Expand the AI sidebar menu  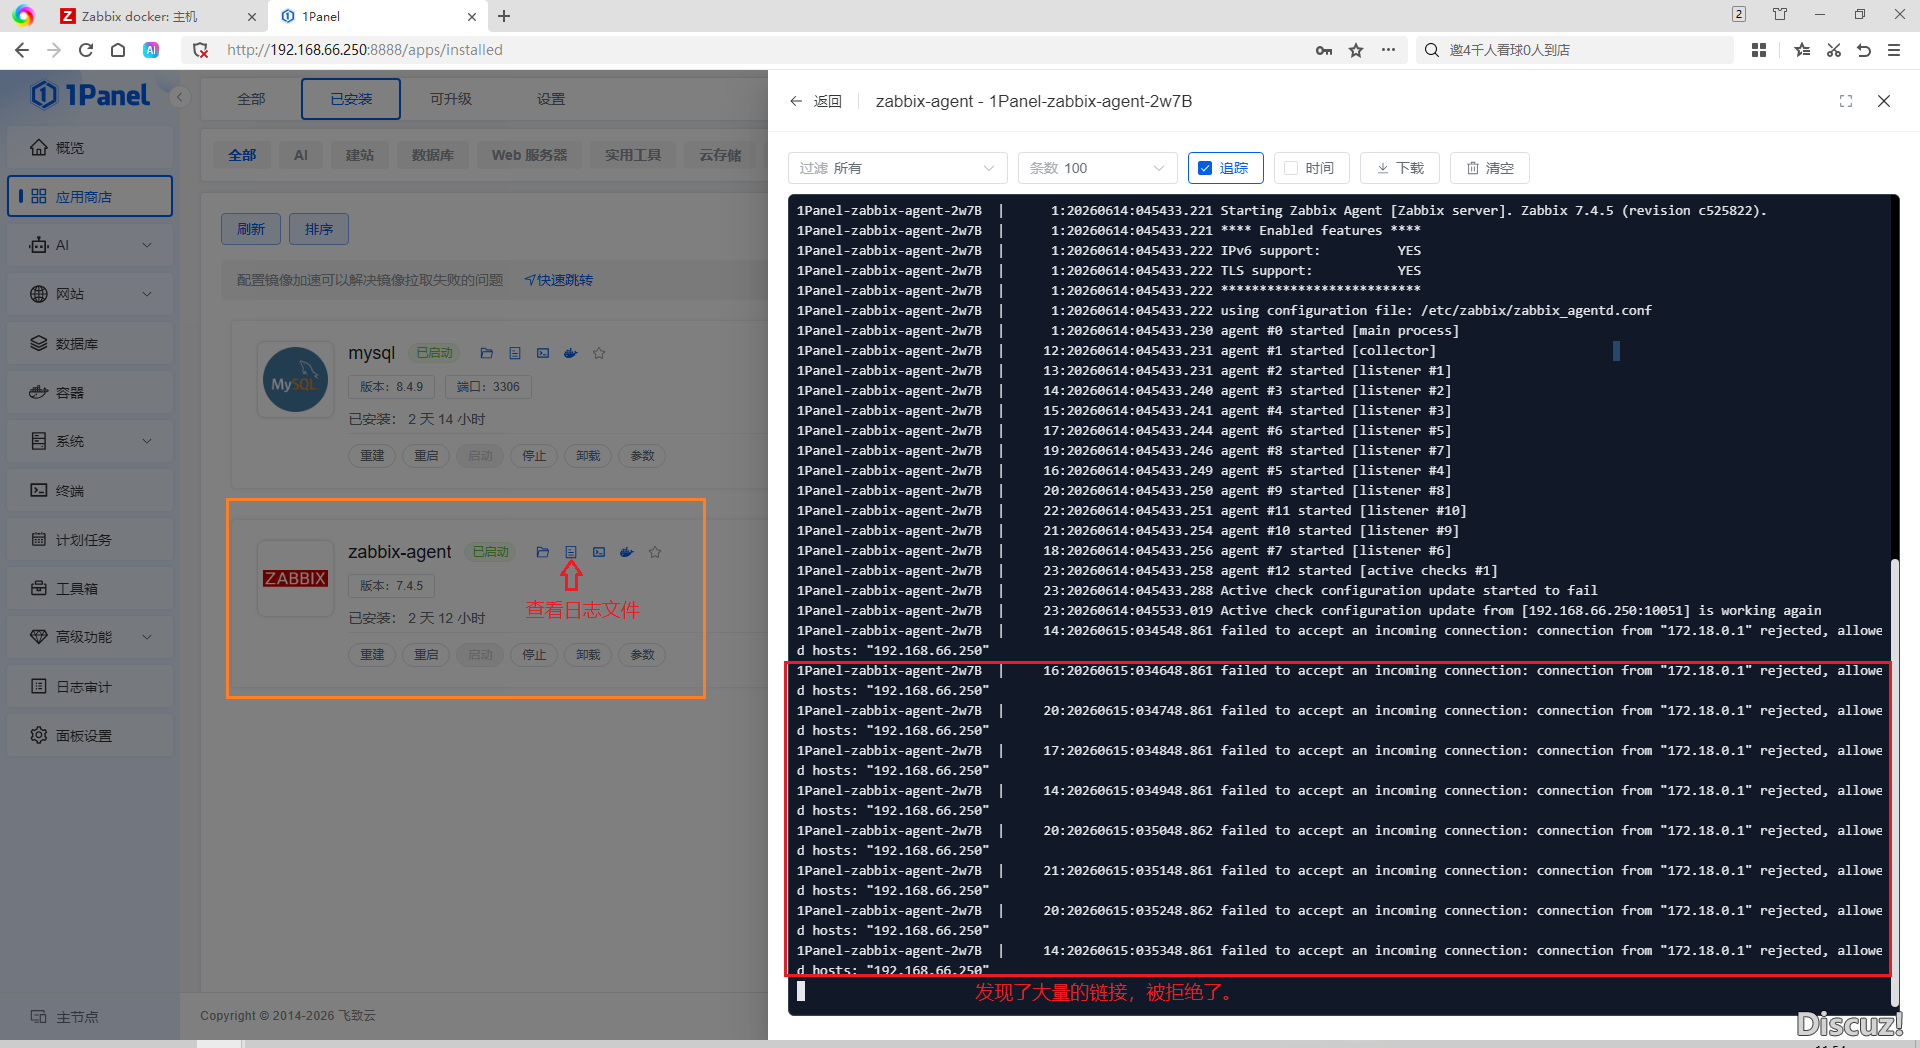[91, 245]
